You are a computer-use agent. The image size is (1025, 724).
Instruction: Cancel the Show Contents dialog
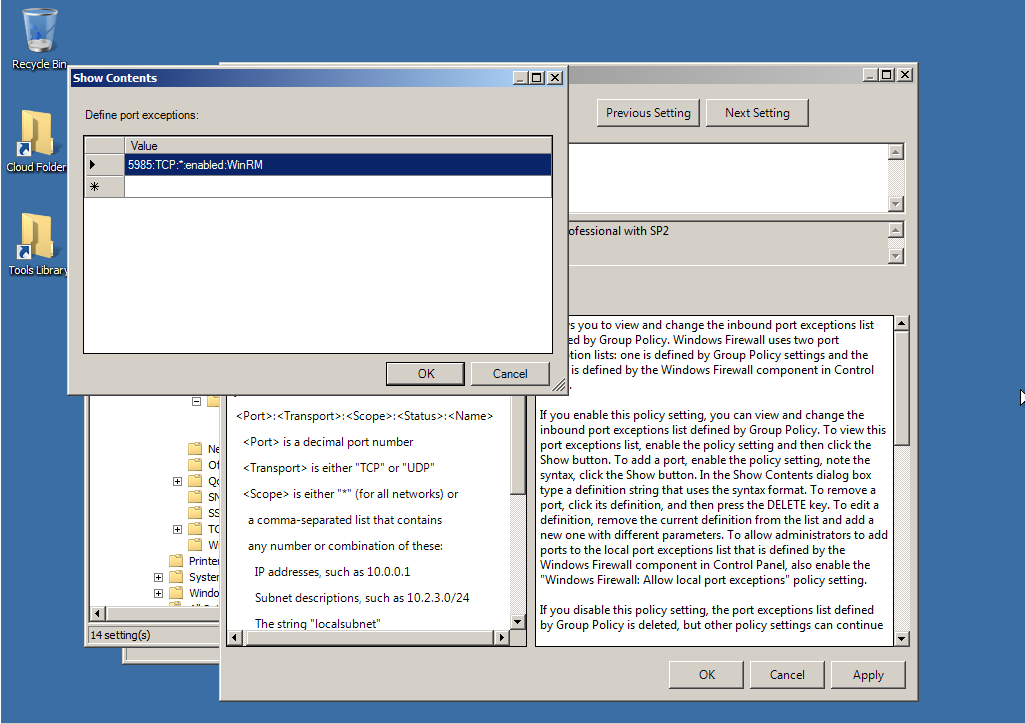click(x=510, y=373)
